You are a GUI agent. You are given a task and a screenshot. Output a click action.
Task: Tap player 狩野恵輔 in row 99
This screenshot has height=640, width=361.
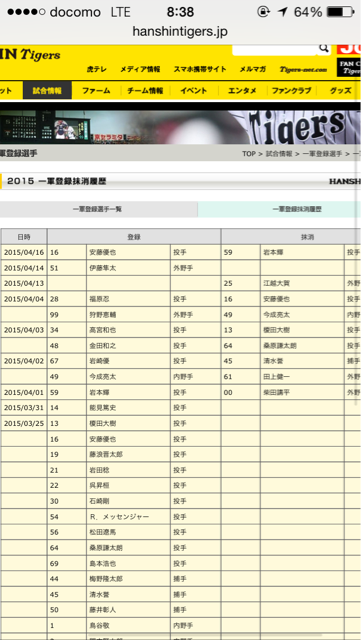(103, 315)
